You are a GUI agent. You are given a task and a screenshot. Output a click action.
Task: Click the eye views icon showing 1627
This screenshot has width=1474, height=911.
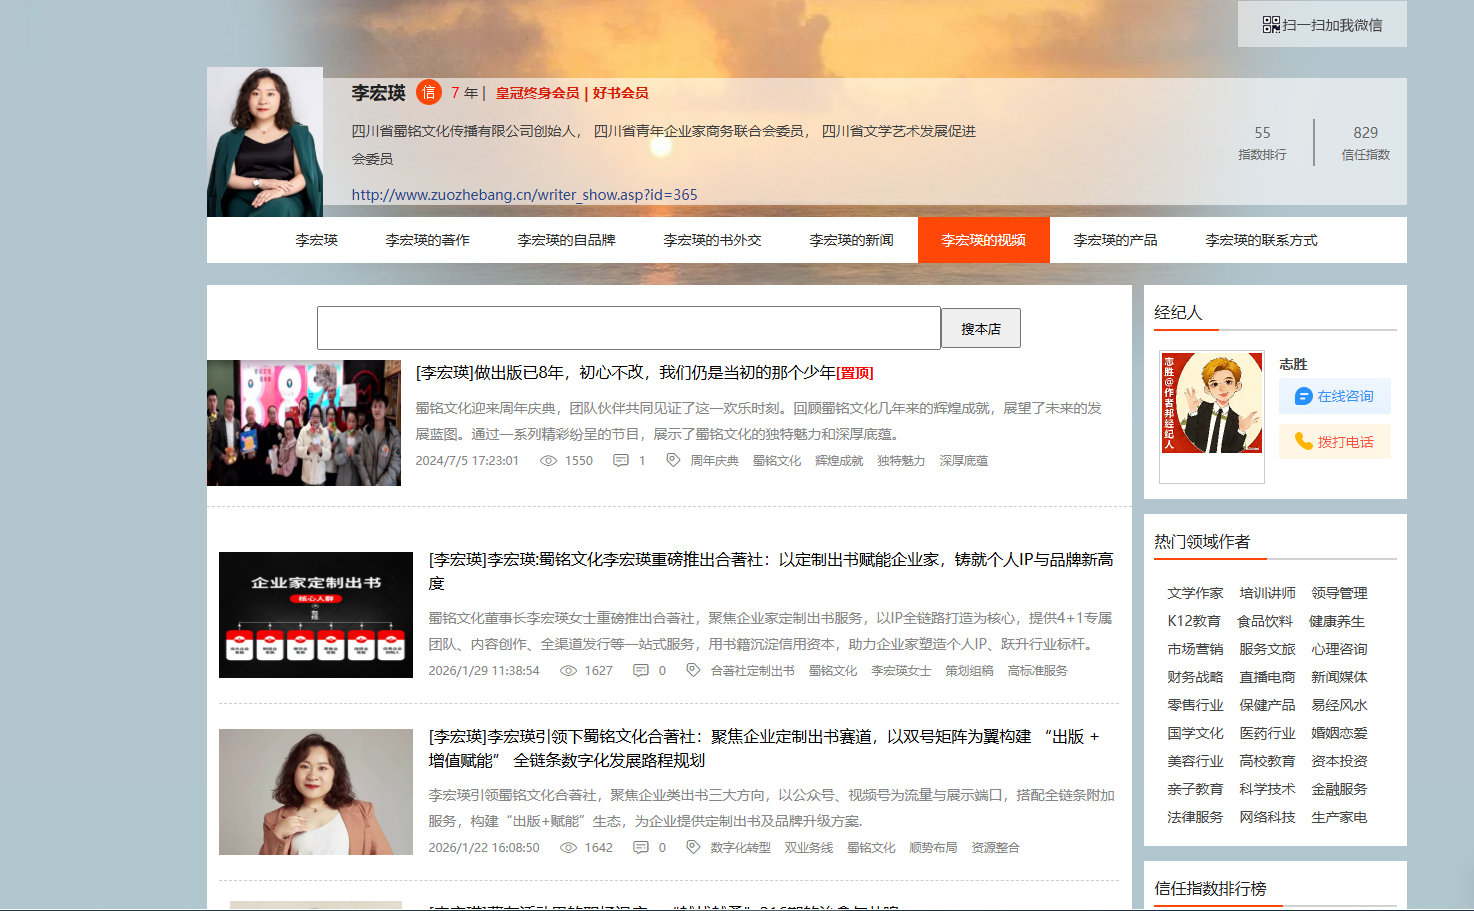[x=568, y=671]
